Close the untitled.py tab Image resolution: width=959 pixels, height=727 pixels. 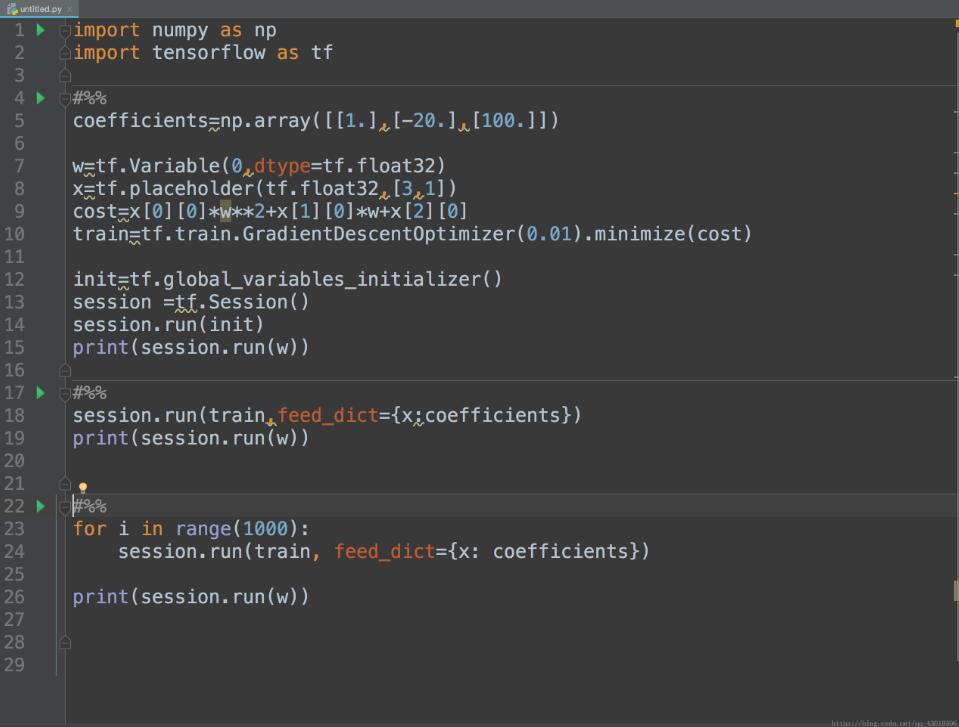coord(70,9)
